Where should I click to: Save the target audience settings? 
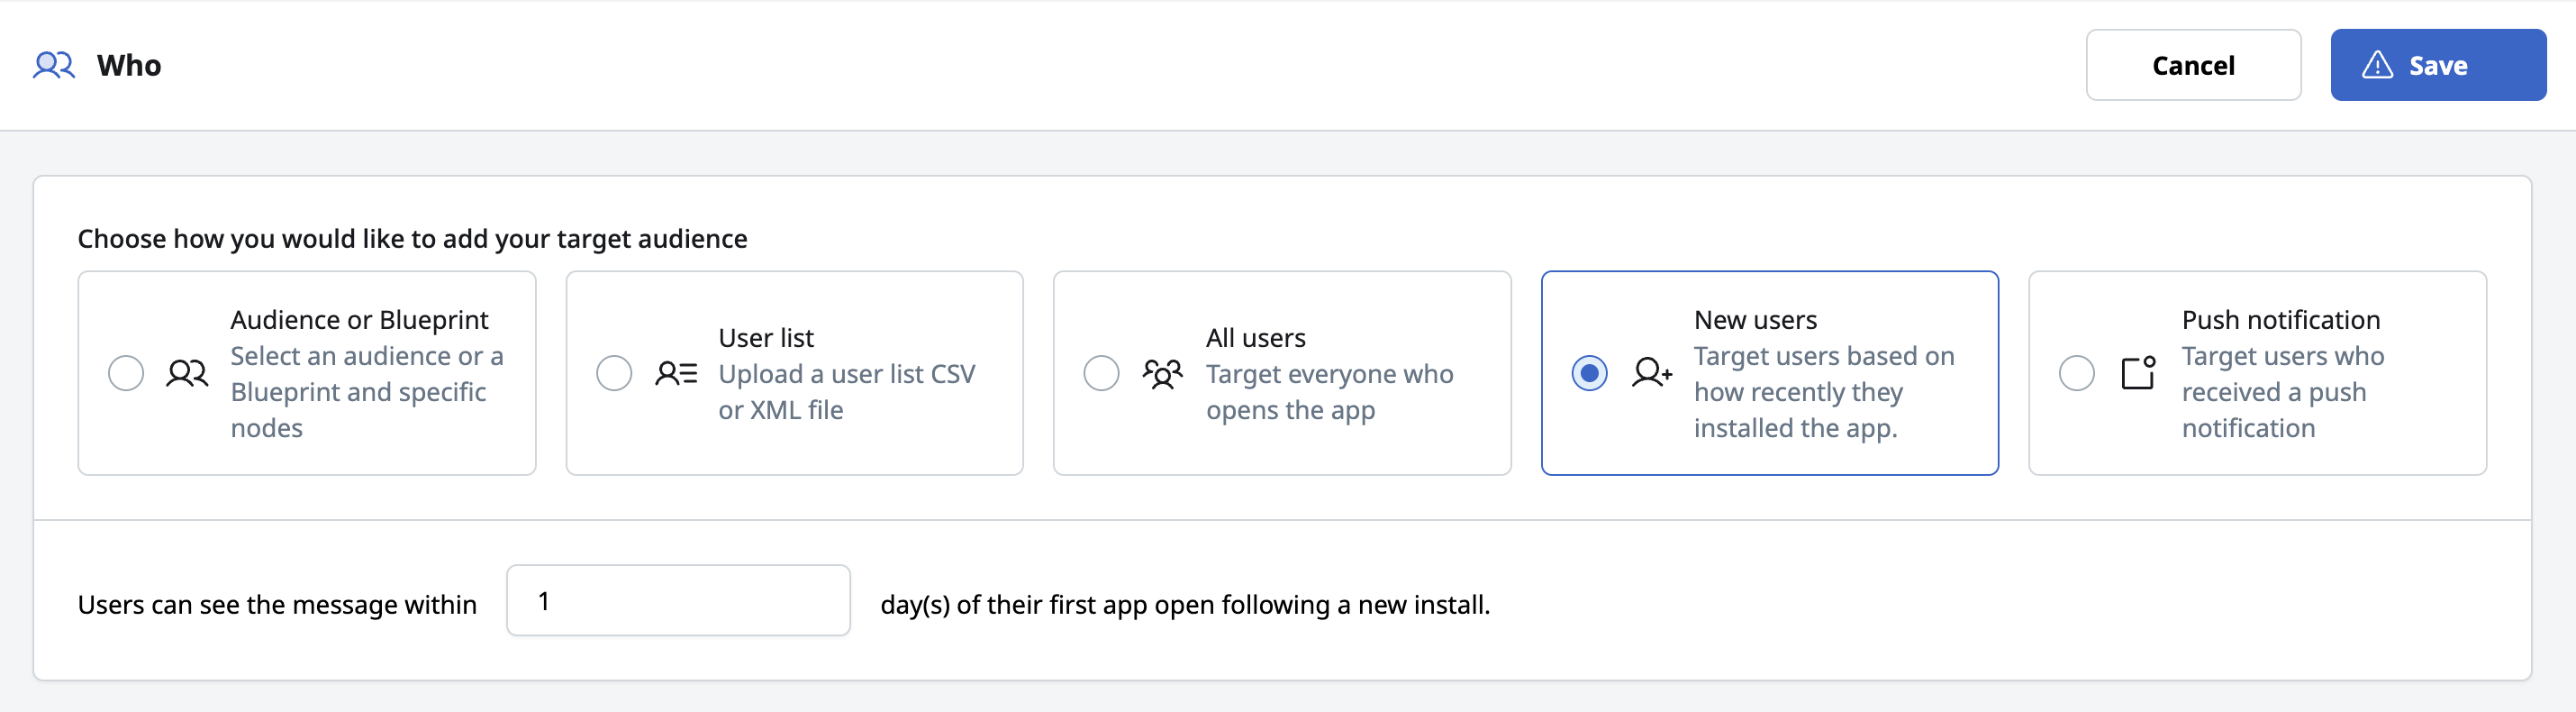pyautogui.click(x=2438, y=65)
